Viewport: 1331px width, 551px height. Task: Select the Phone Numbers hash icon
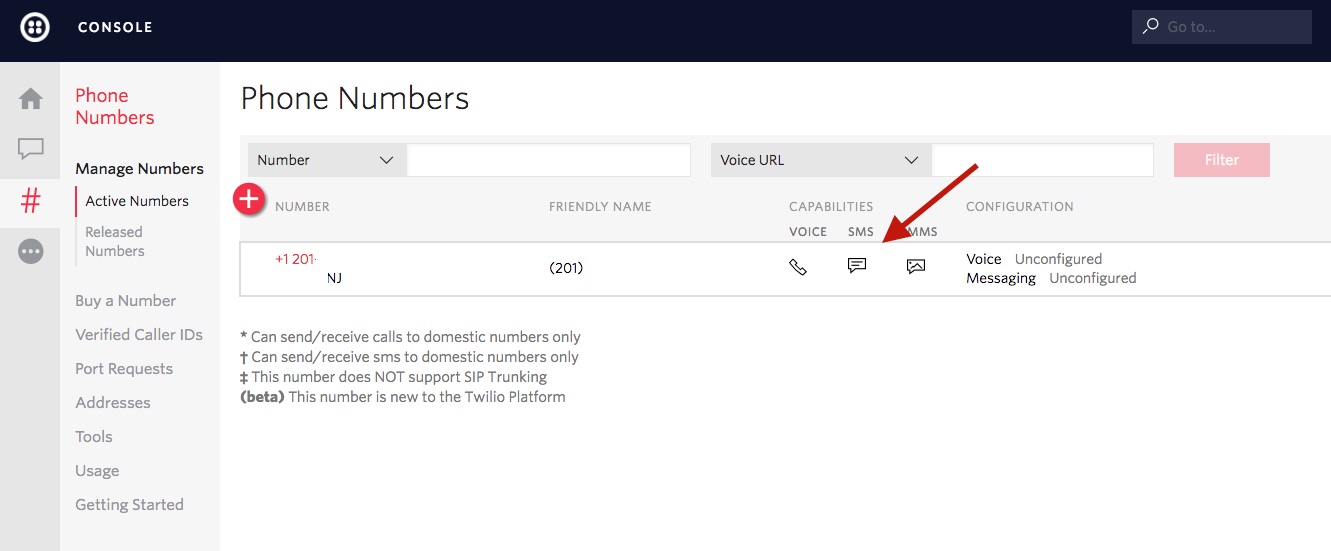coord(31,201)
